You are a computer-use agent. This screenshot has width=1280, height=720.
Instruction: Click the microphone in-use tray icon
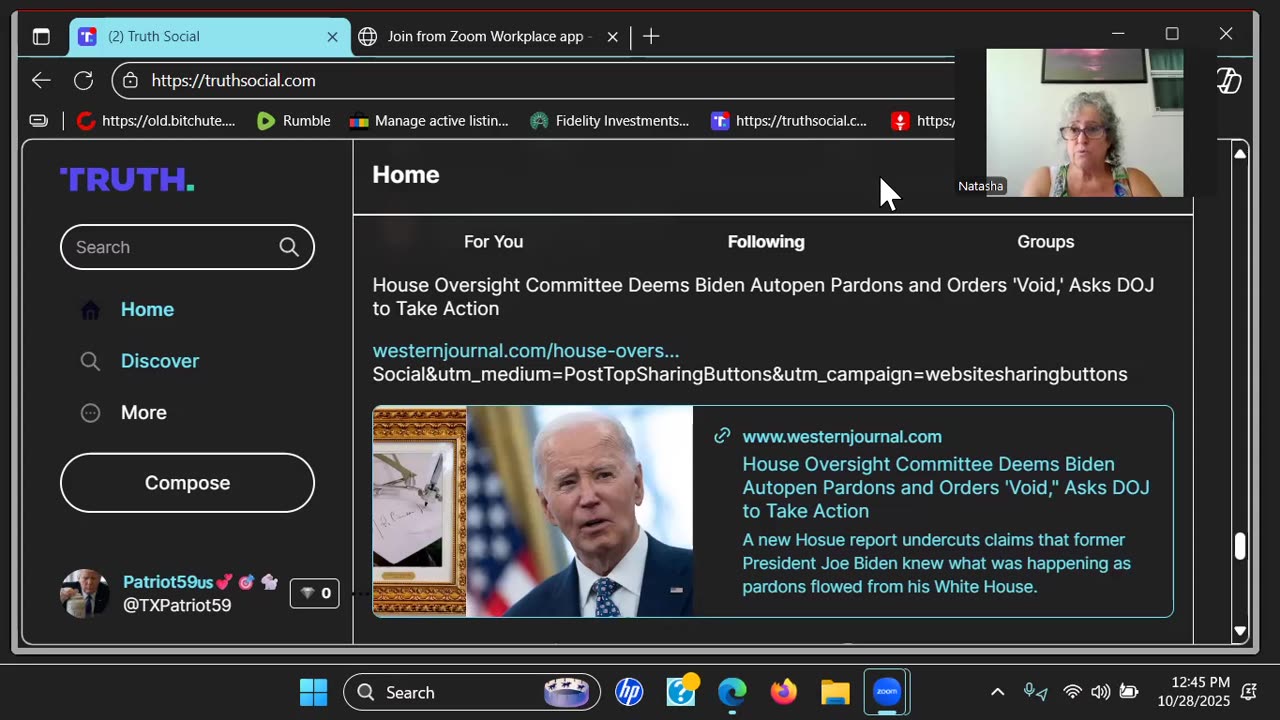(1035, 692)
